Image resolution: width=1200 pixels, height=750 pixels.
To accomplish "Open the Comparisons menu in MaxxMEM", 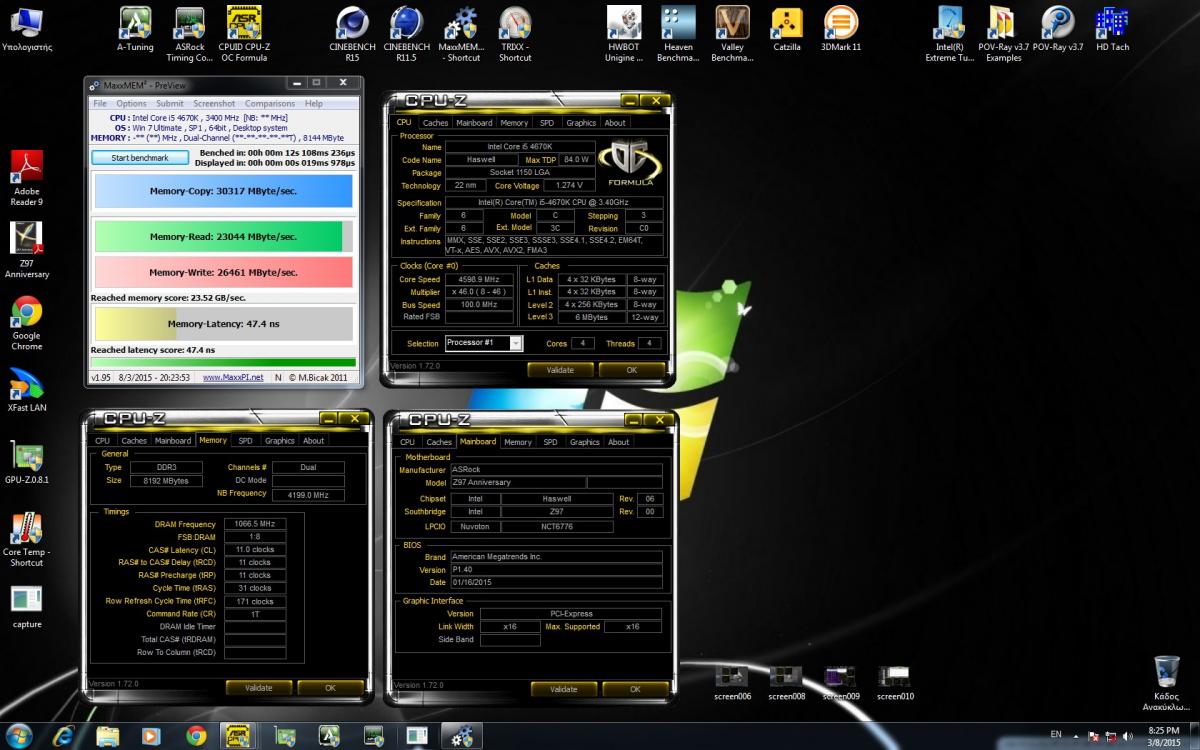I will coord(270,103).
